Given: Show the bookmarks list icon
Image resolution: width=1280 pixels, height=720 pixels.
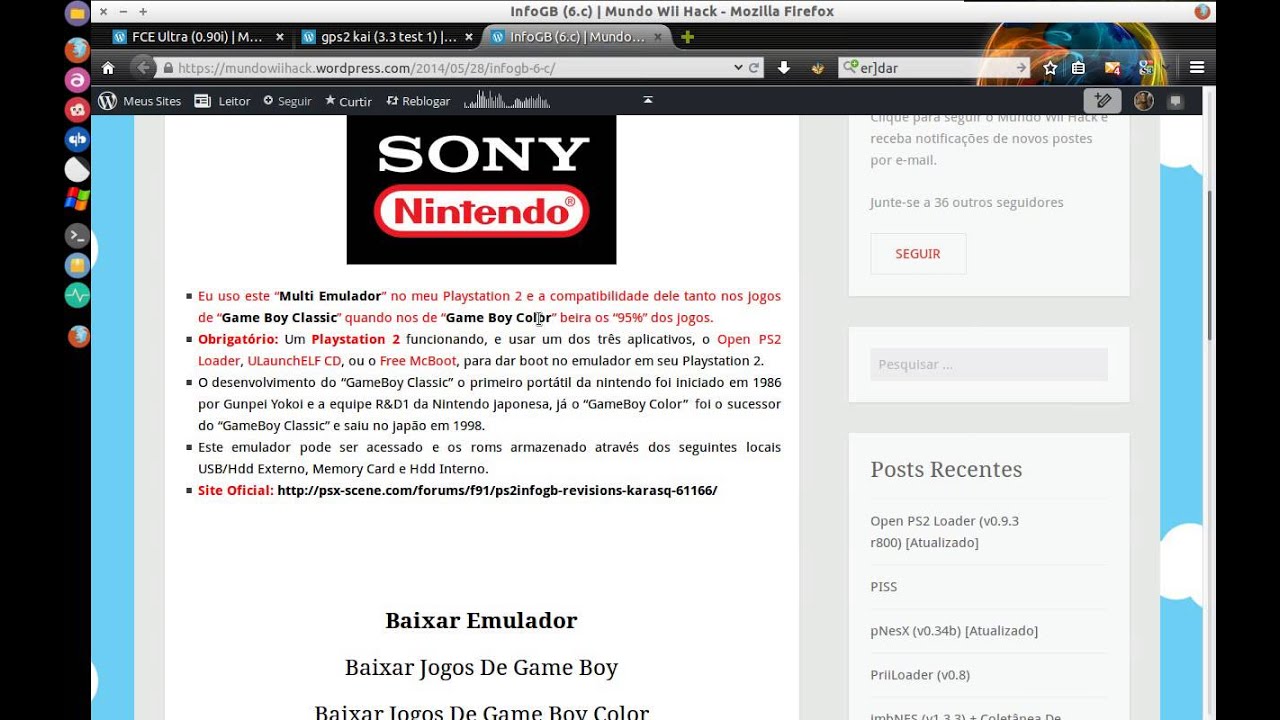Looking at the screenshot, I should tap(1078, 68).
